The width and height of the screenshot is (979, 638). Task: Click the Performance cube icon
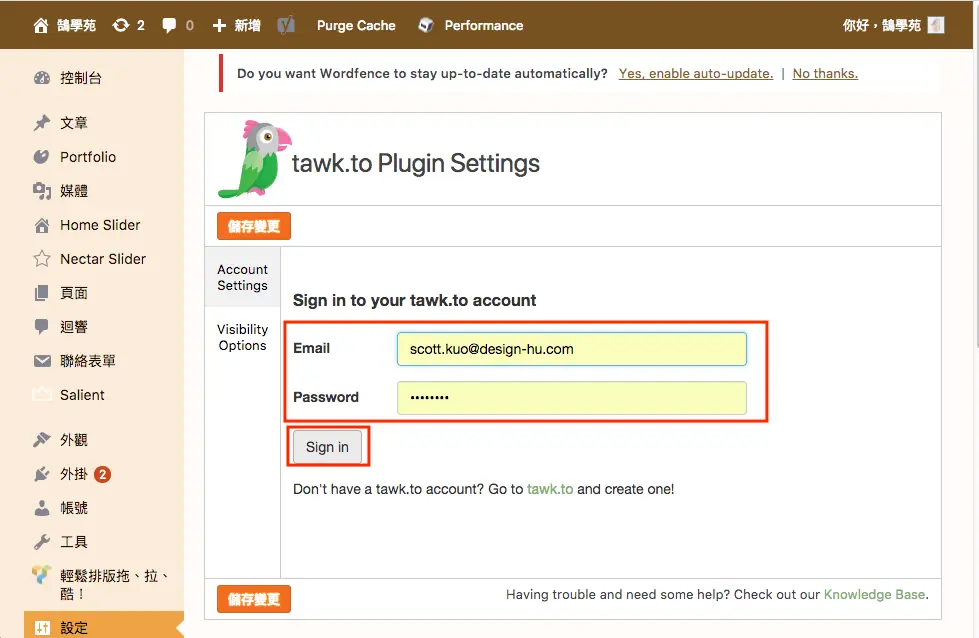tap(426, 26)
